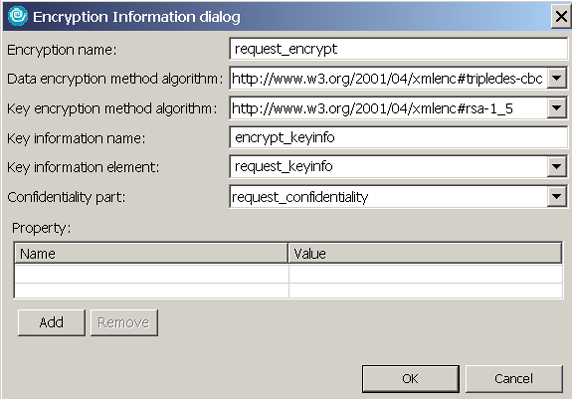Open the Key information element dropdown arrow
Image resolution: width=572 pixels, height=399 pixels.
[556, 167]
